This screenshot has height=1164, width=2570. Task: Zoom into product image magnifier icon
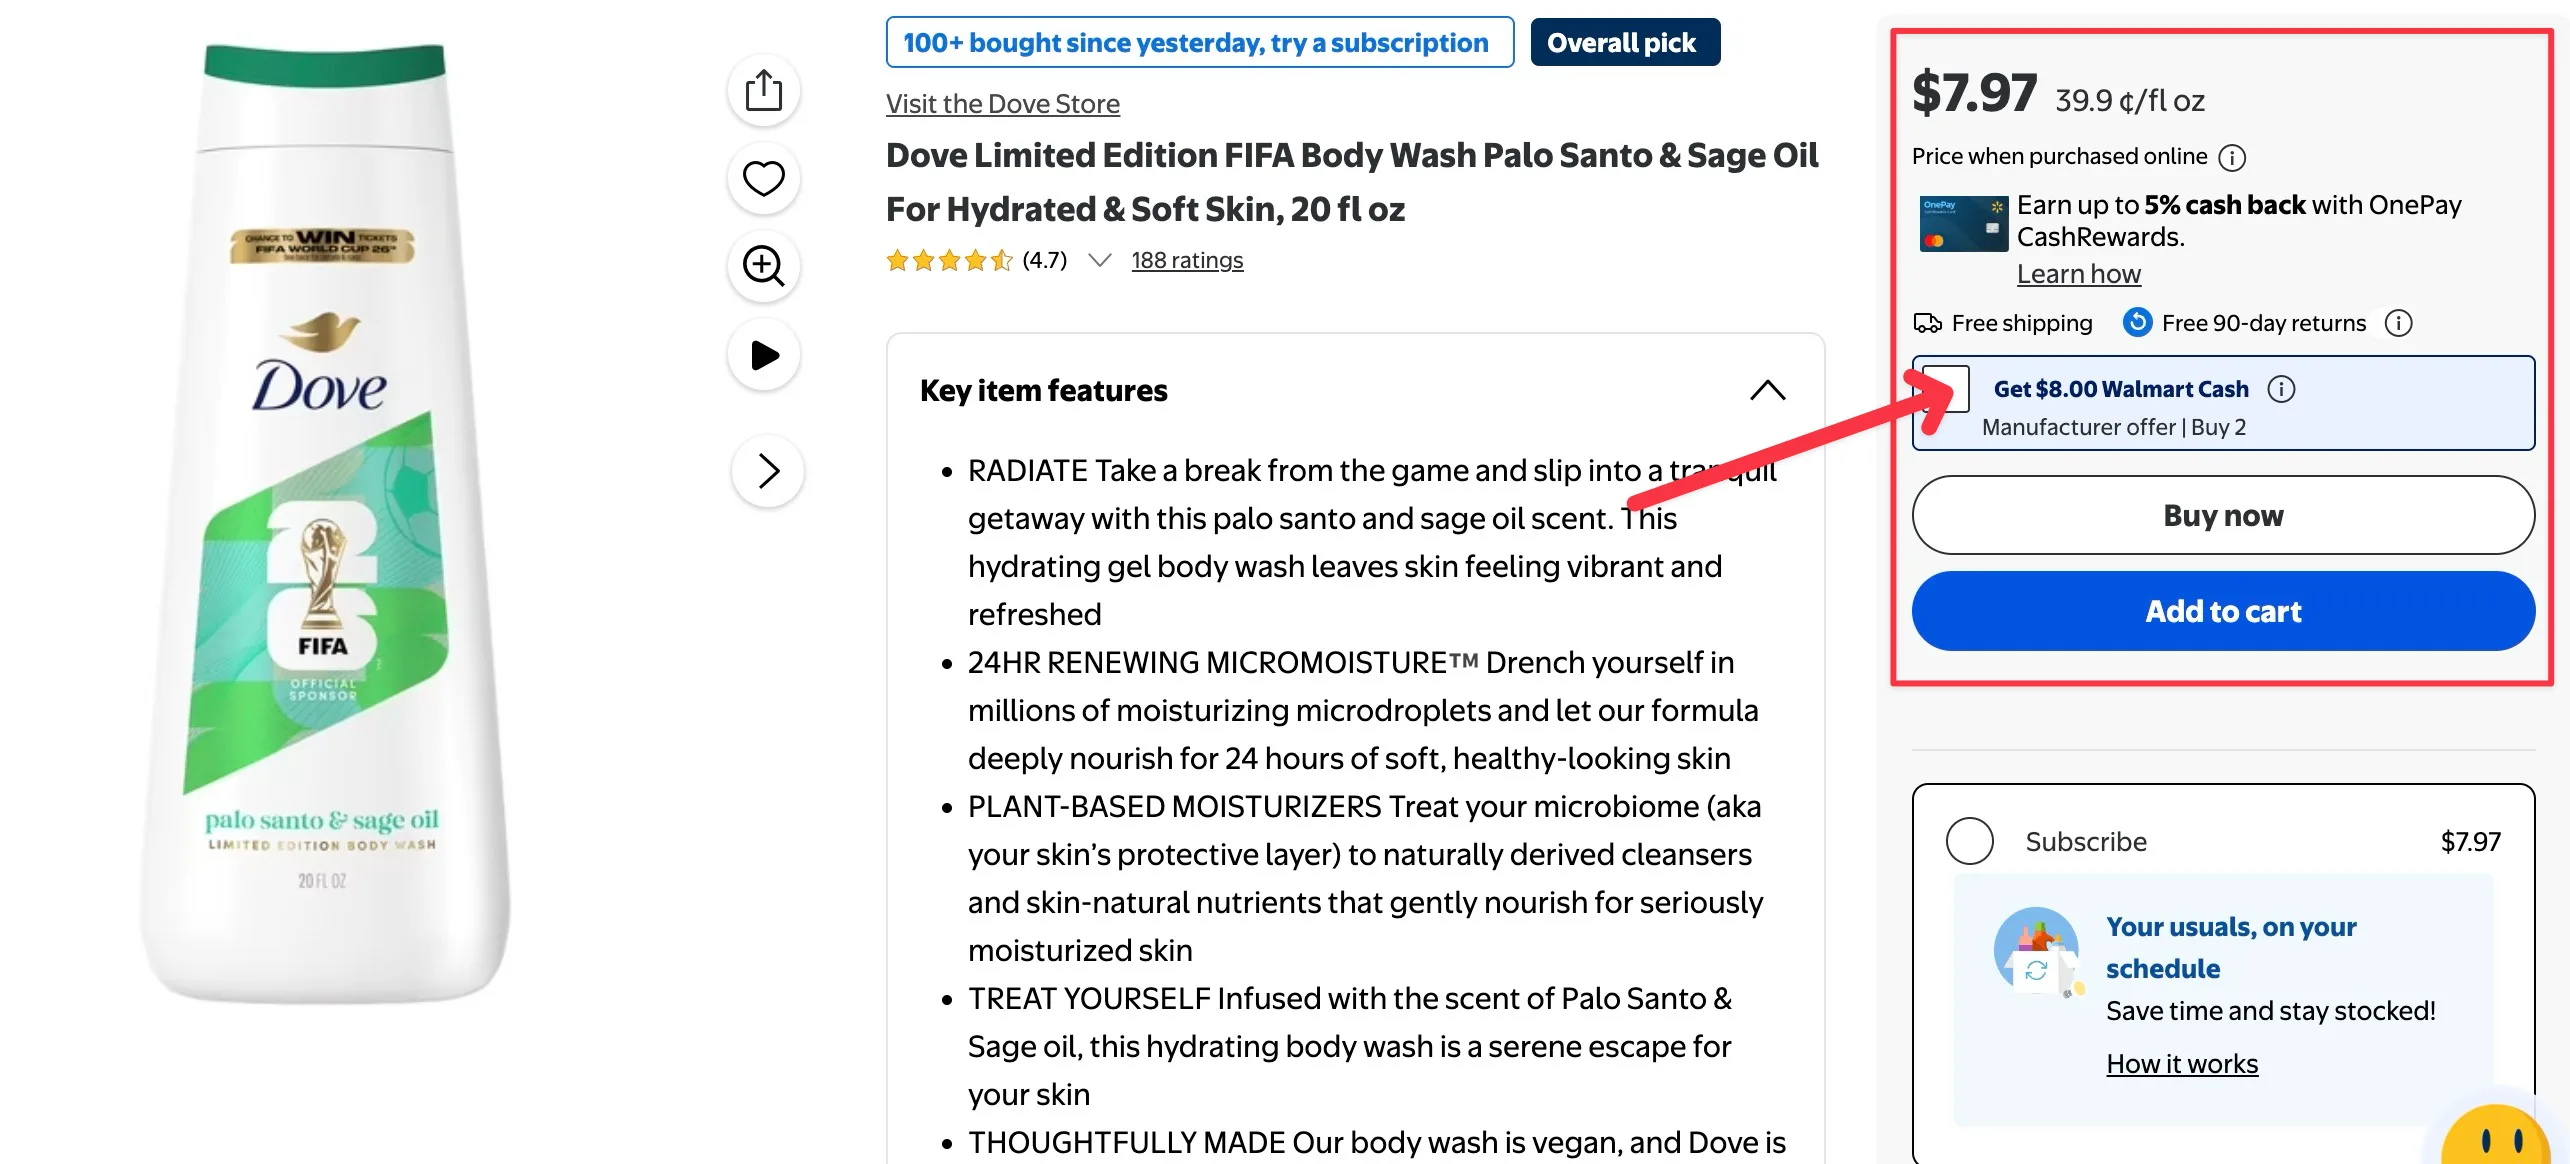click(x=764, y=266)
